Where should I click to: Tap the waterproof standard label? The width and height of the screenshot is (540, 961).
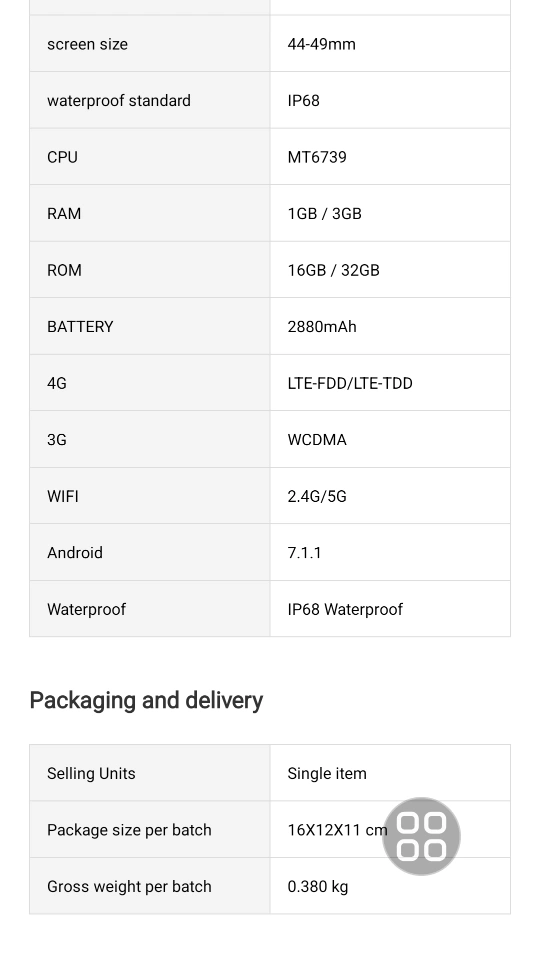pyautogui.click(x=119, y=101)
